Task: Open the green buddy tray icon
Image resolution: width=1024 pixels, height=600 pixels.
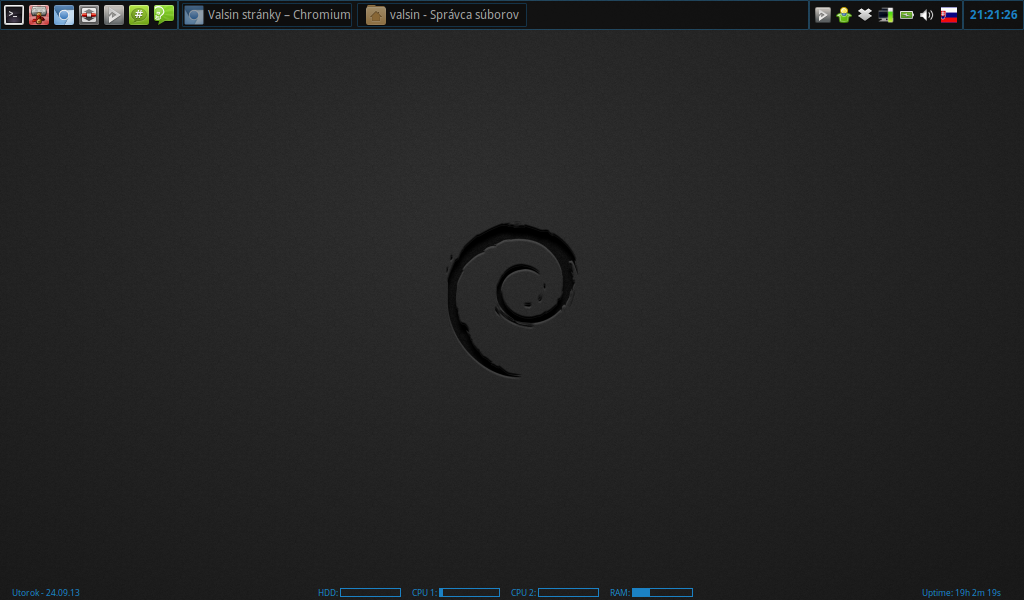Action: (844, 15)
